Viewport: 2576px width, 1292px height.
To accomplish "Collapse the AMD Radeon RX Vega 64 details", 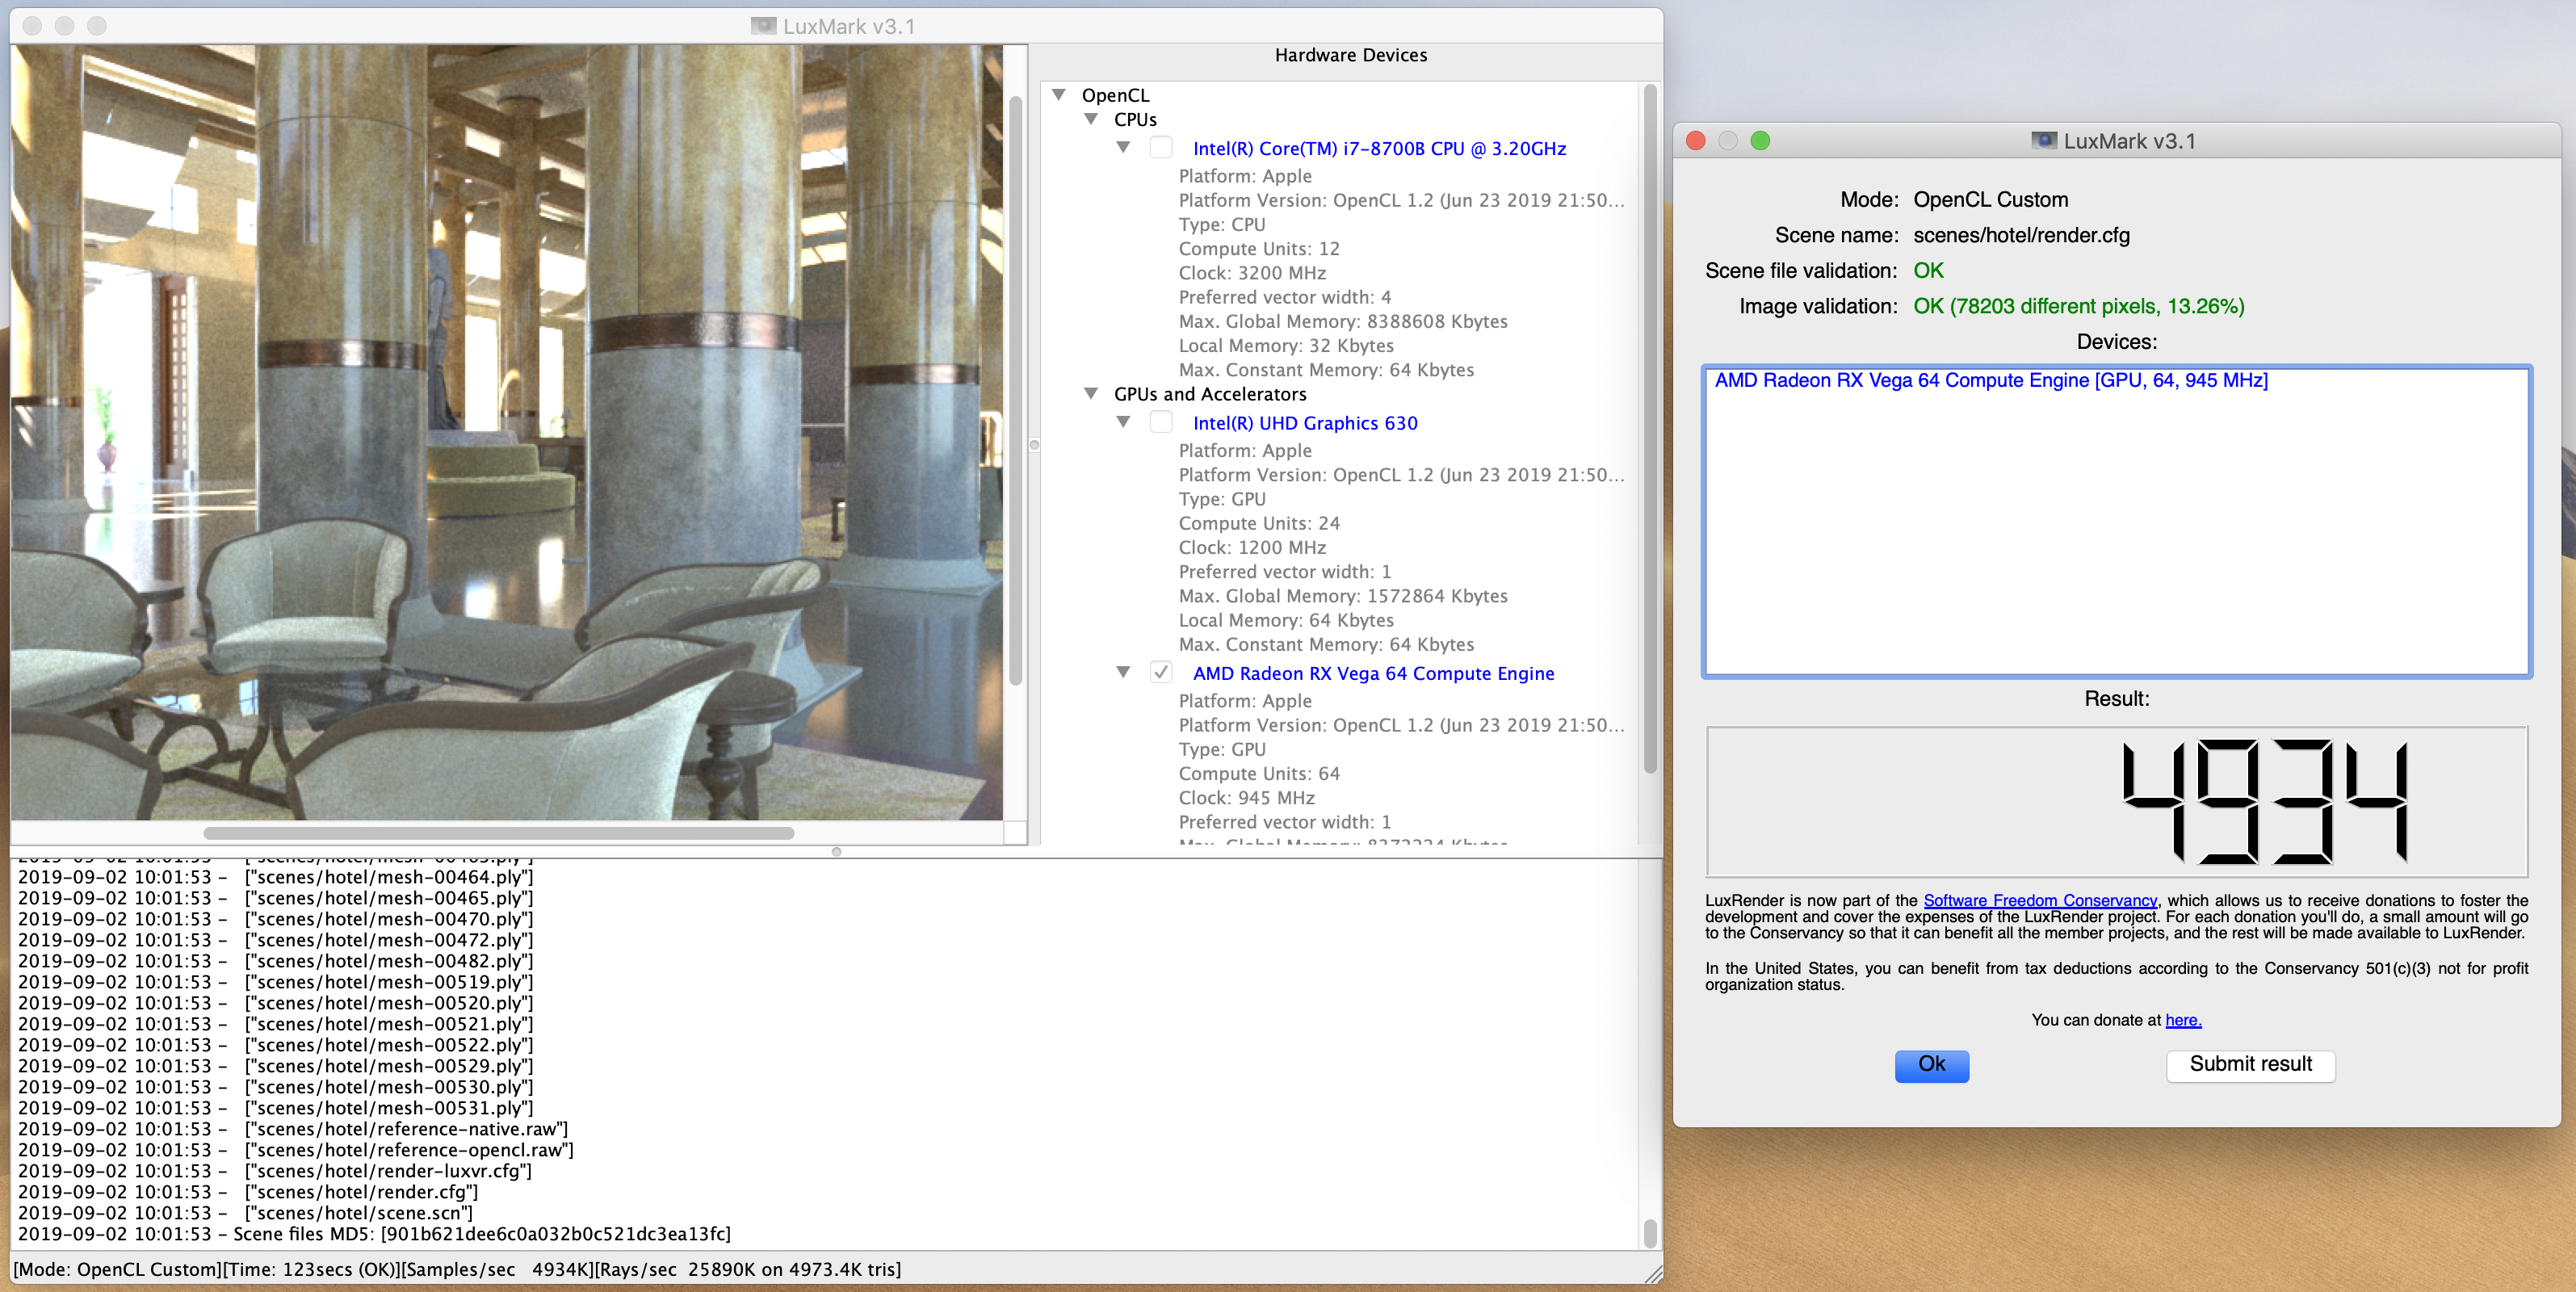I will coord(1123,673).
